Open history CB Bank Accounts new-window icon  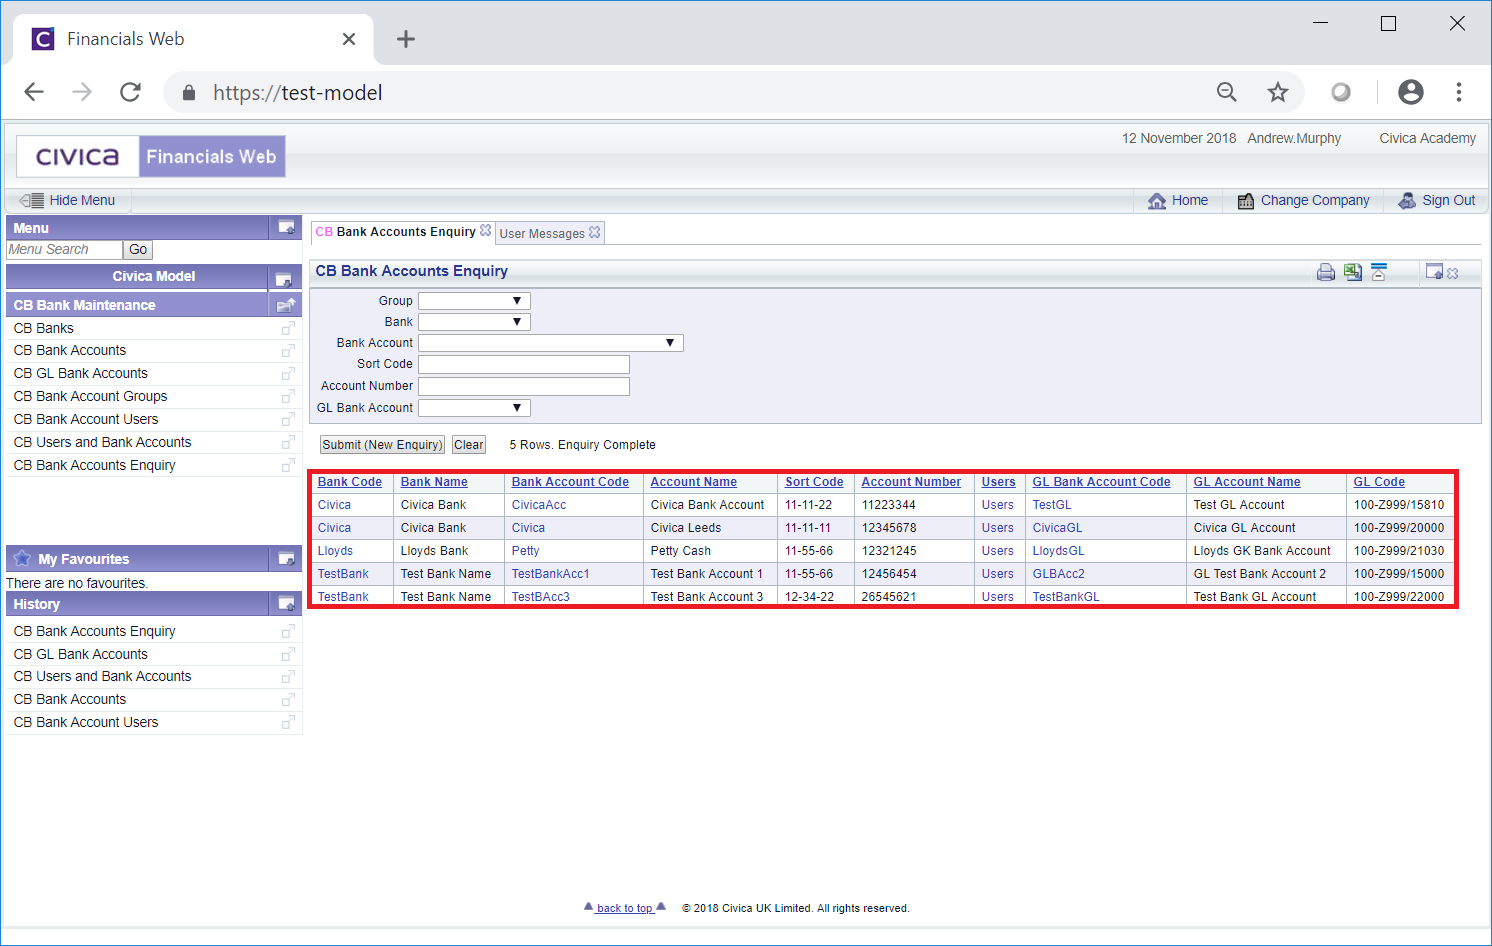click(288, 700)
